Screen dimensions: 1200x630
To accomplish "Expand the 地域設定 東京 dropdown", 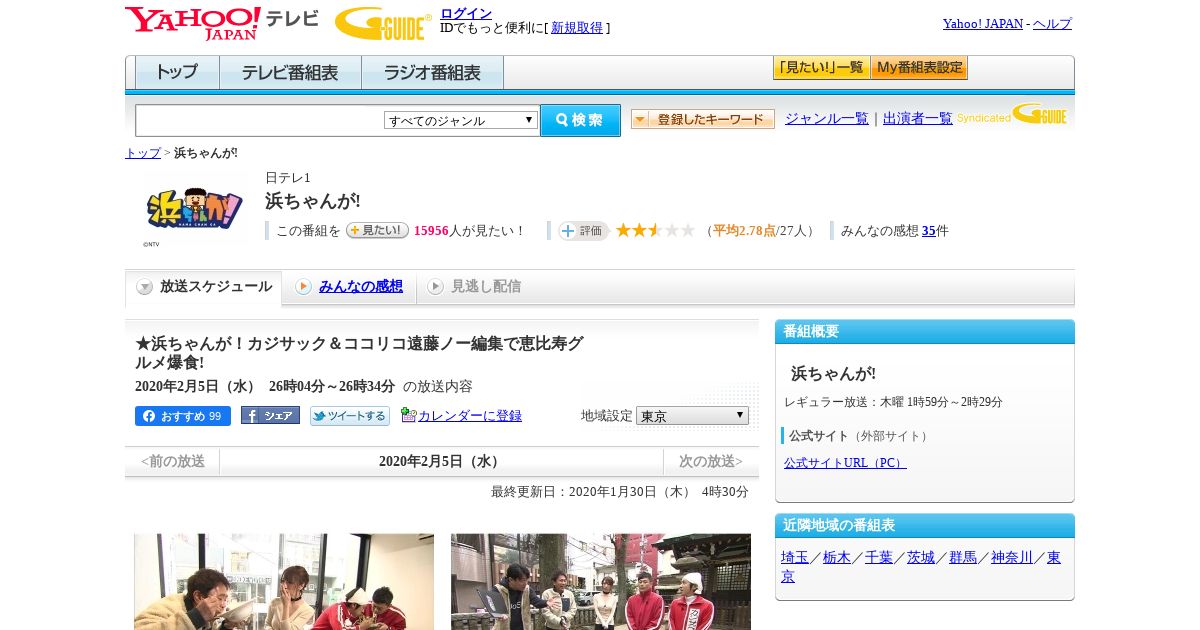I will (x=692, y=415).
